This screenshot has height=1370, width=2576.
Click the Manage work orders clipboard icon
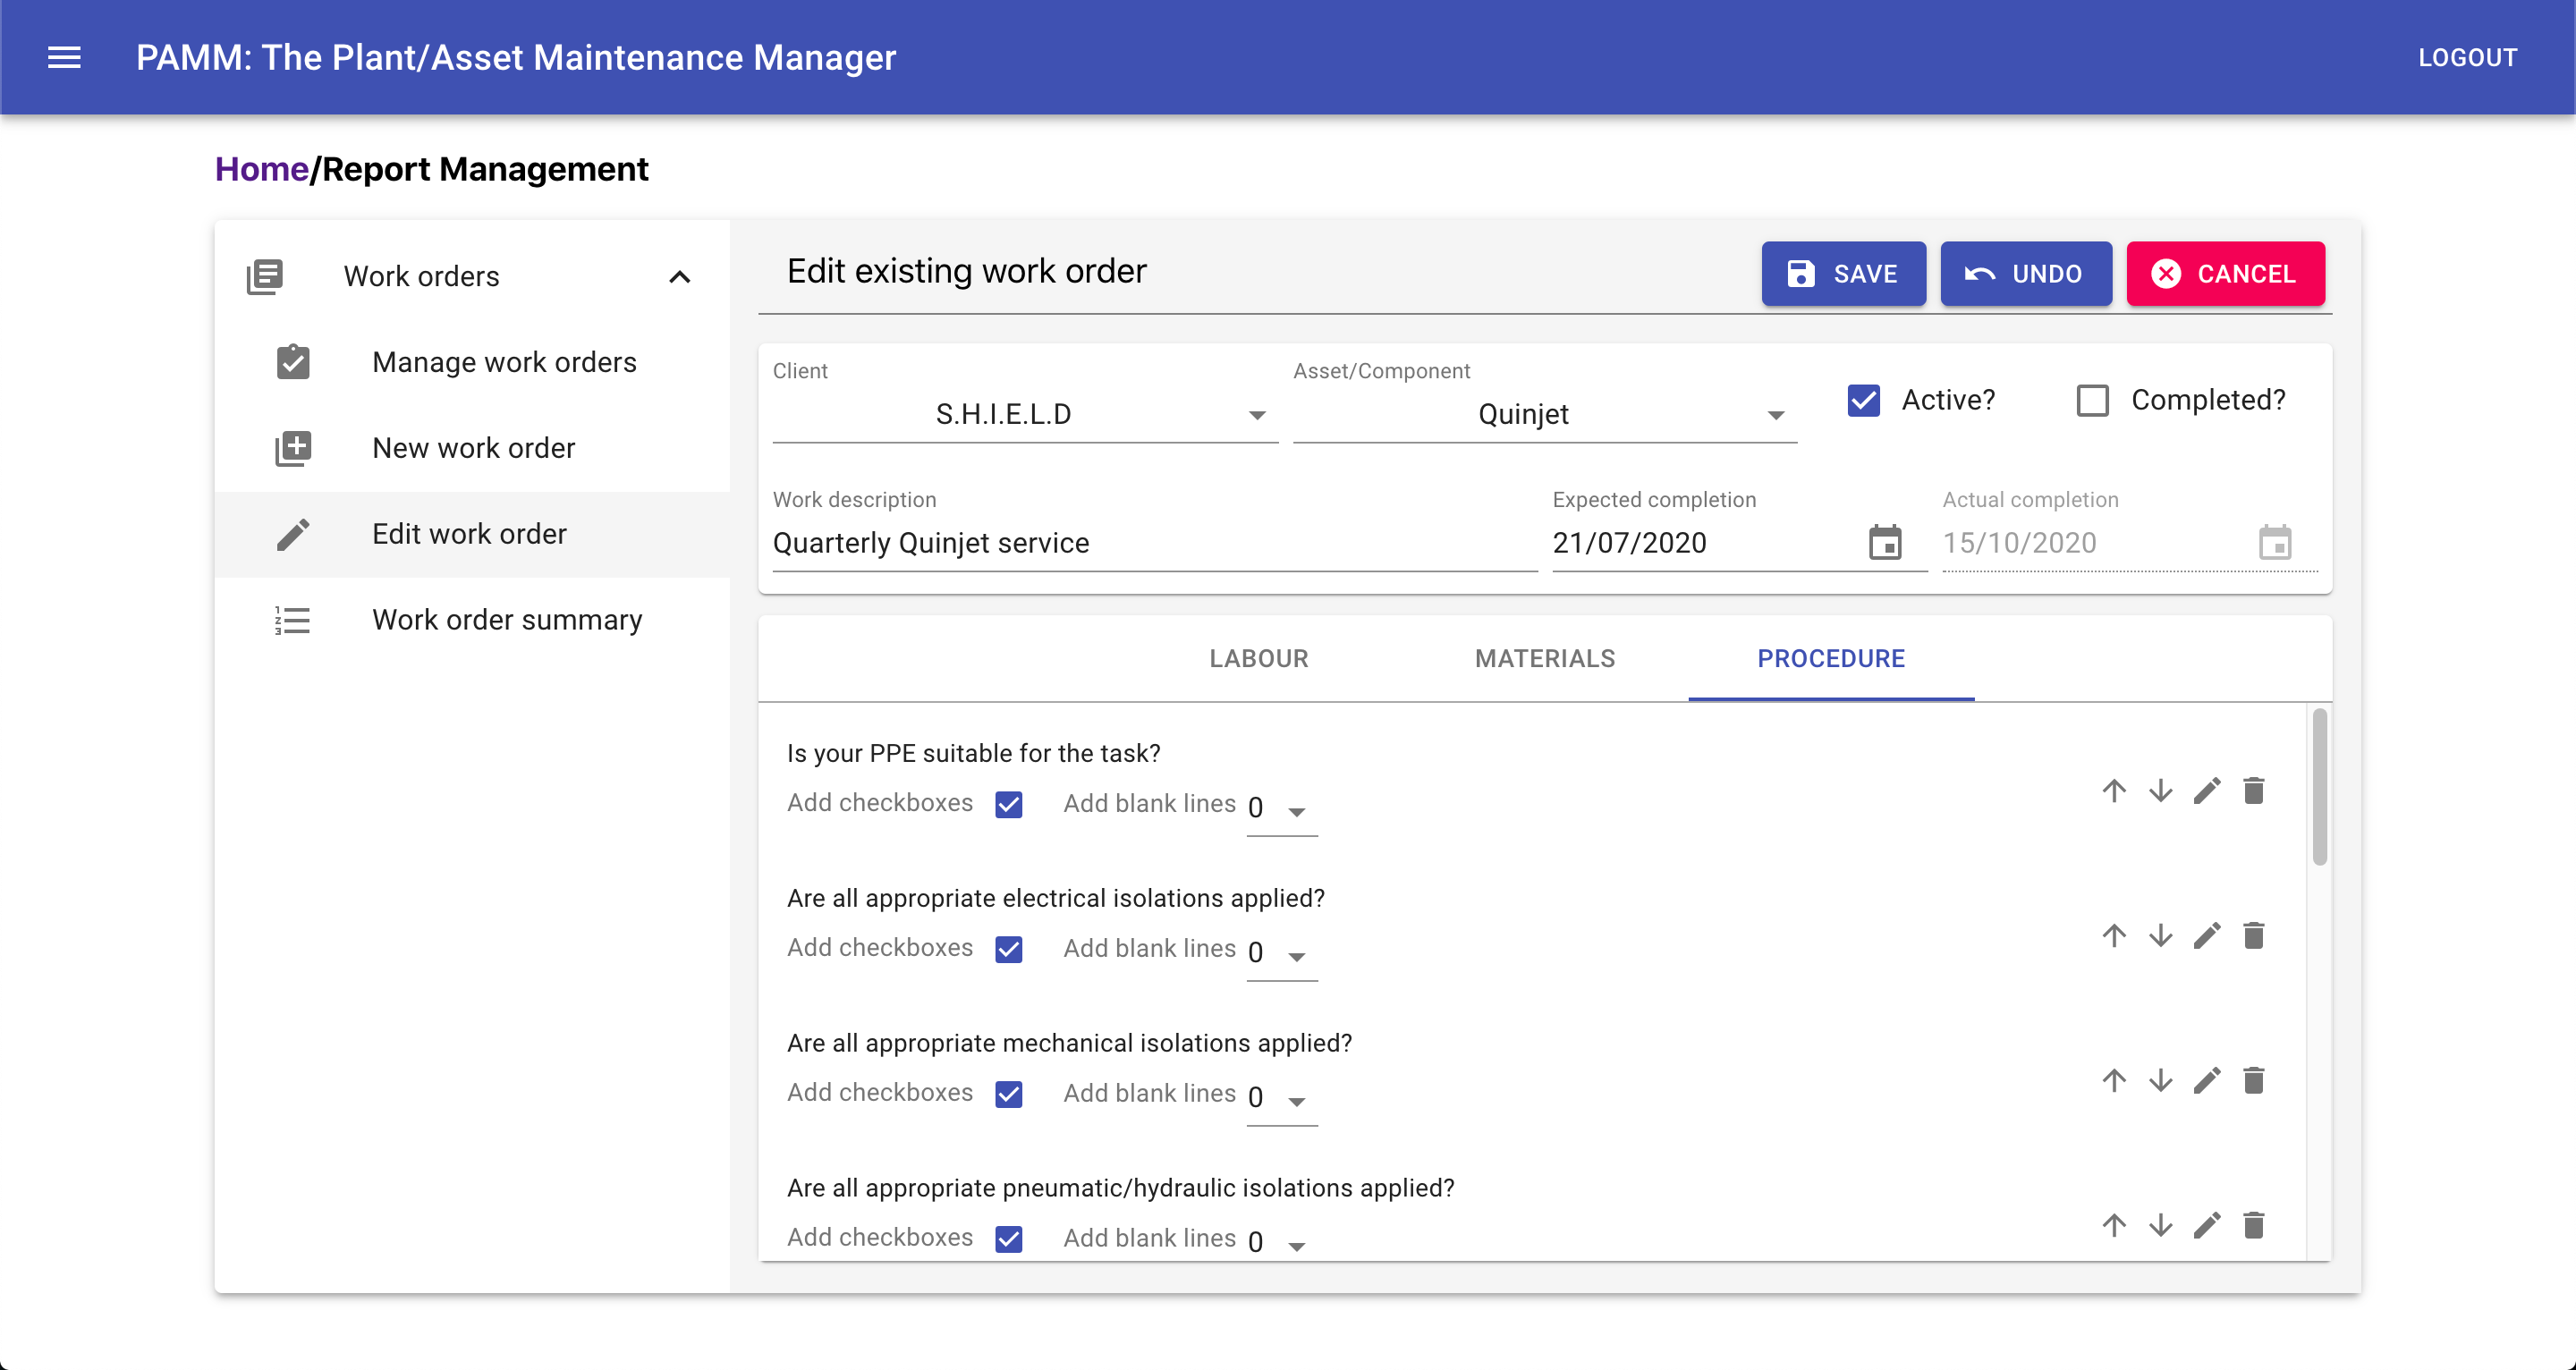pyautogui.click(x=293, y=362)
